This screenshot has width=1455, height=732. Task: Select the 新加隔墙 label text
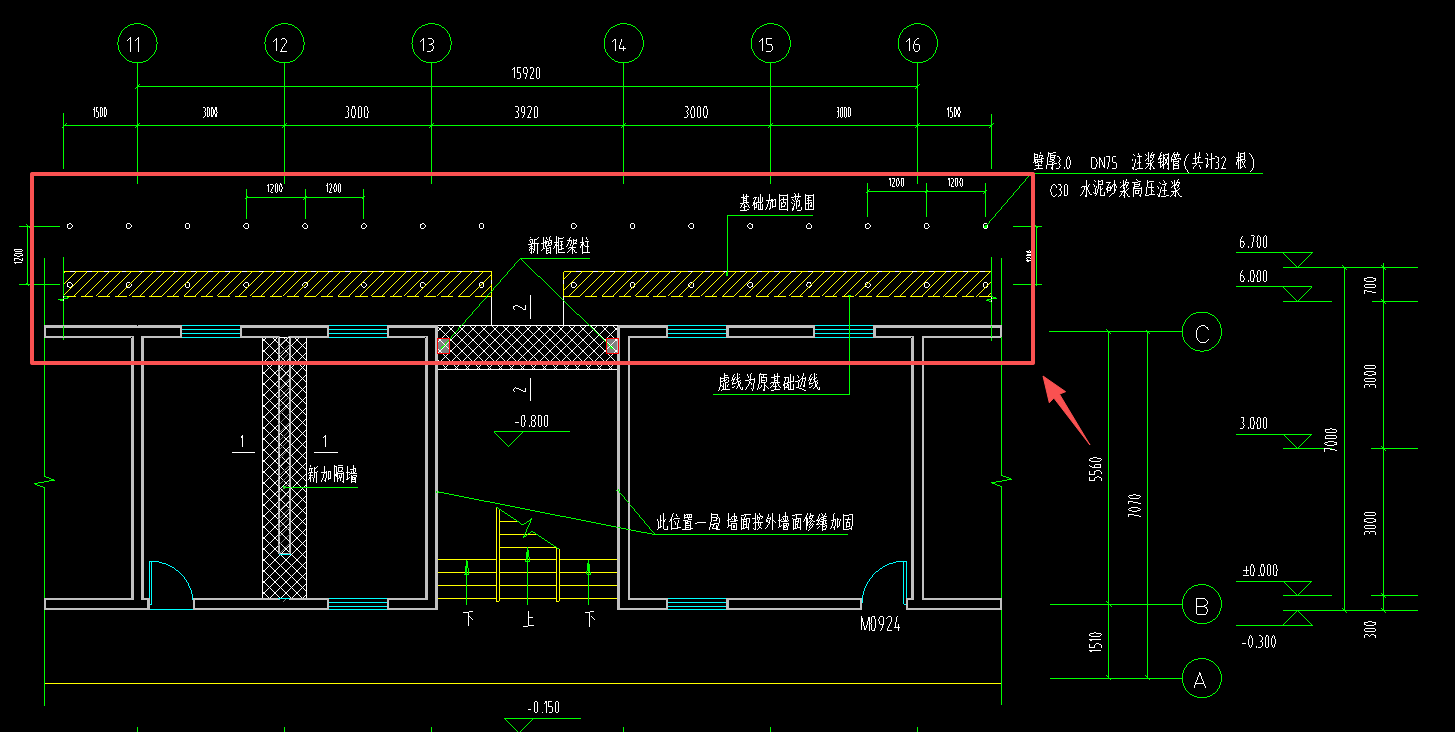point(332,477)
